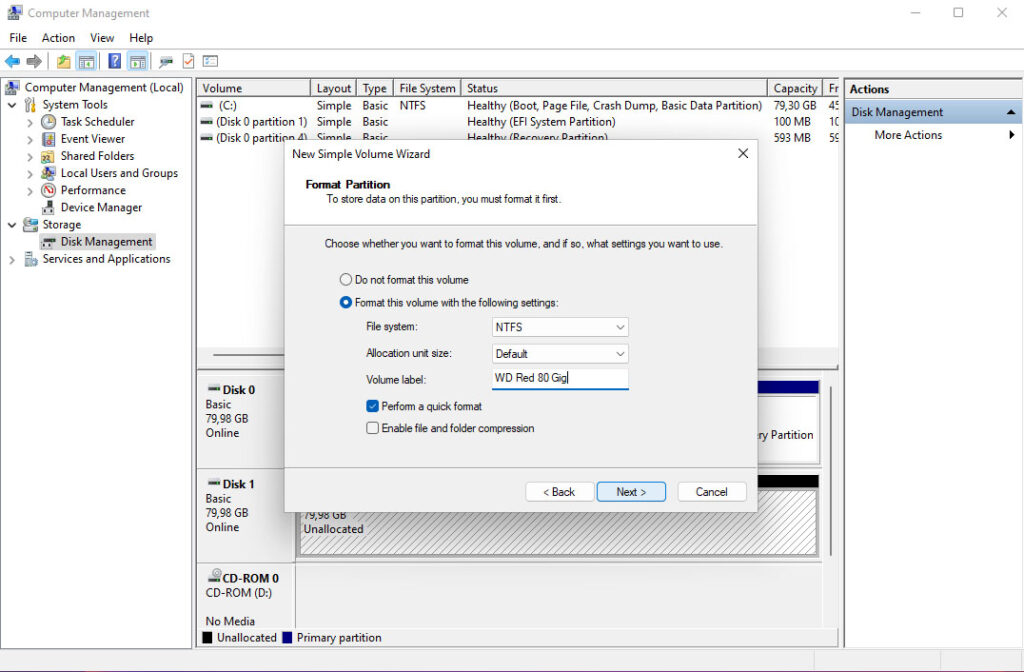Click the Performance monitor icon
This screenshot has height=672, width=1024.
(48, 190)
